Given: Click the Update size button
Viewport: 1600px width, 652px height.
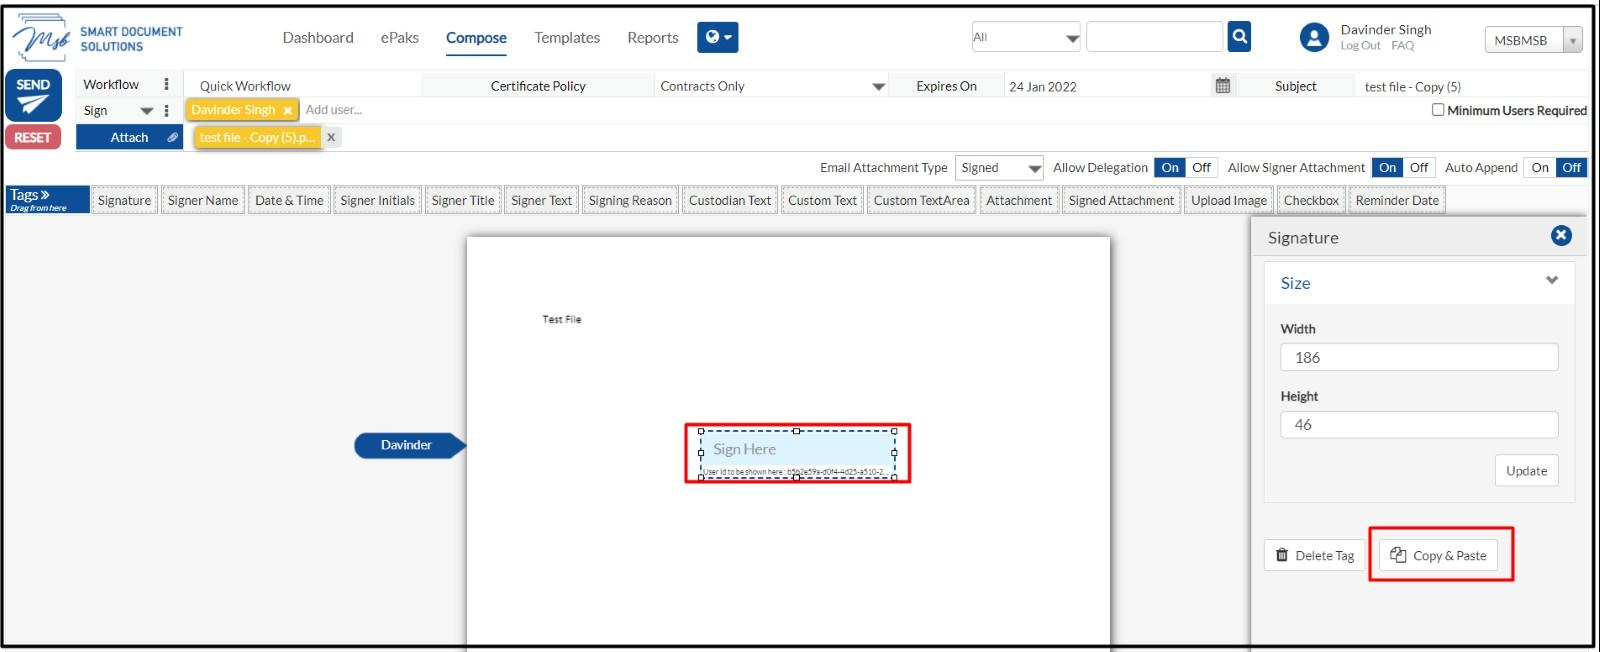Looking at the screenshot, I should (1526, 470).
